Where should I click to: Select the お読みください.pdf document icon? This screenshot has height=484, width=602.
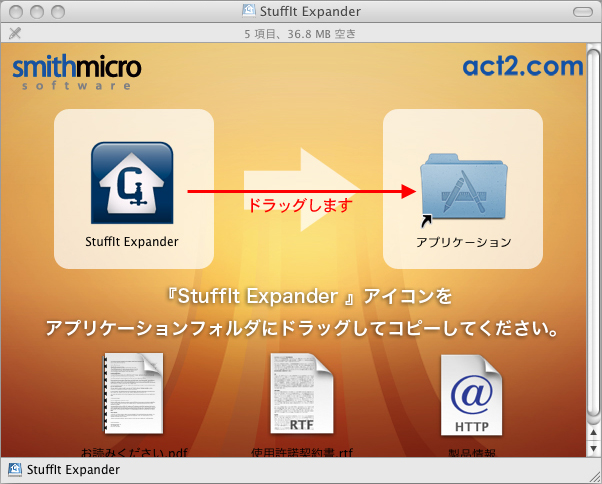point(133,394)
